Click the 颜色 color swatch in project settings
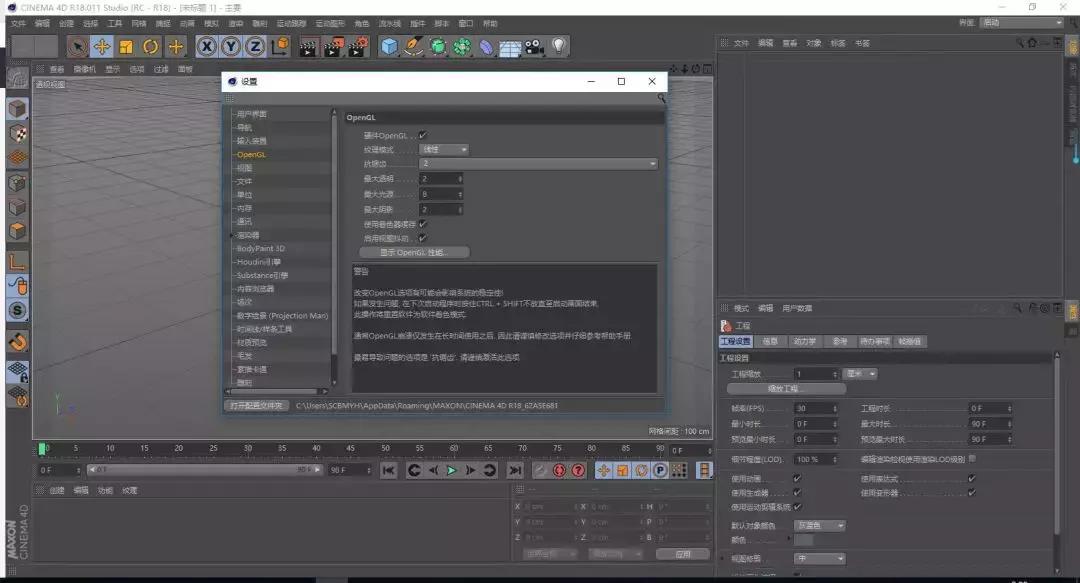 pyautogui.click(x=804, y=541)
